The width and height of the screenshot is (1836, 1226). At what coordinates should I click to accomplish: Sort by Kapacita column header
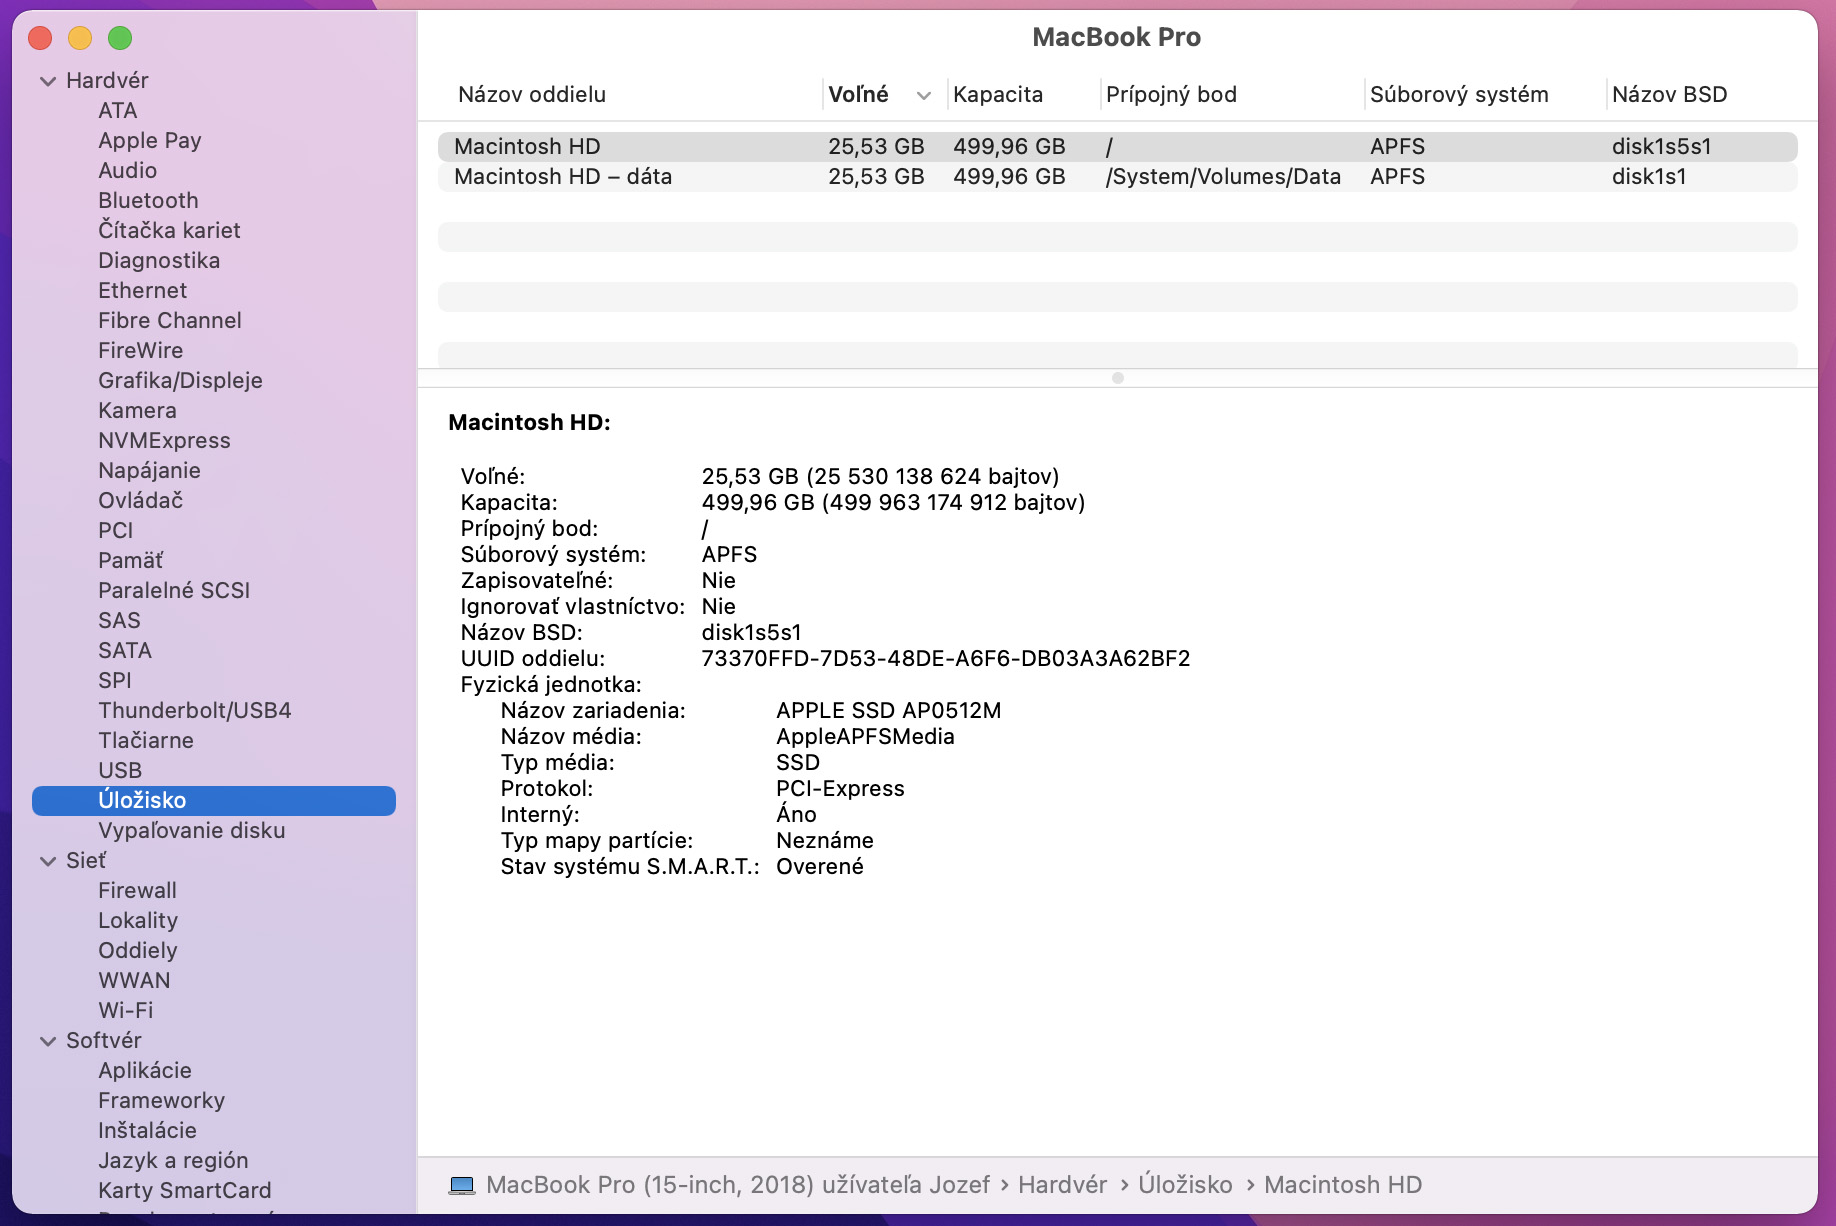998,95
